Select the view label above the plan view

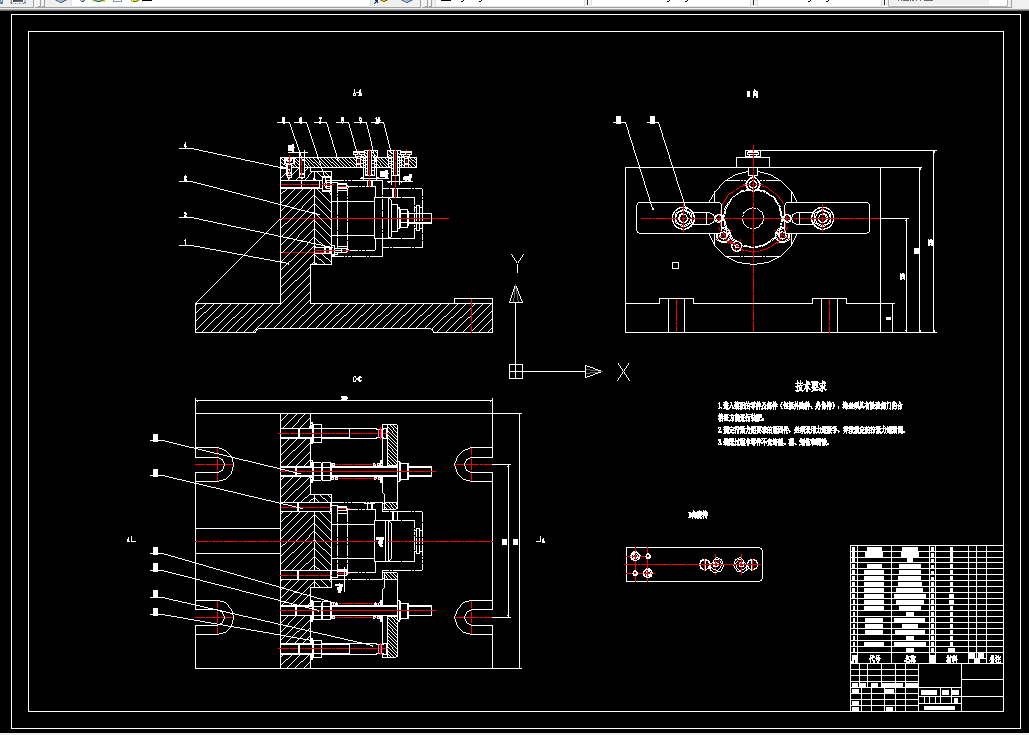[358, 379]
